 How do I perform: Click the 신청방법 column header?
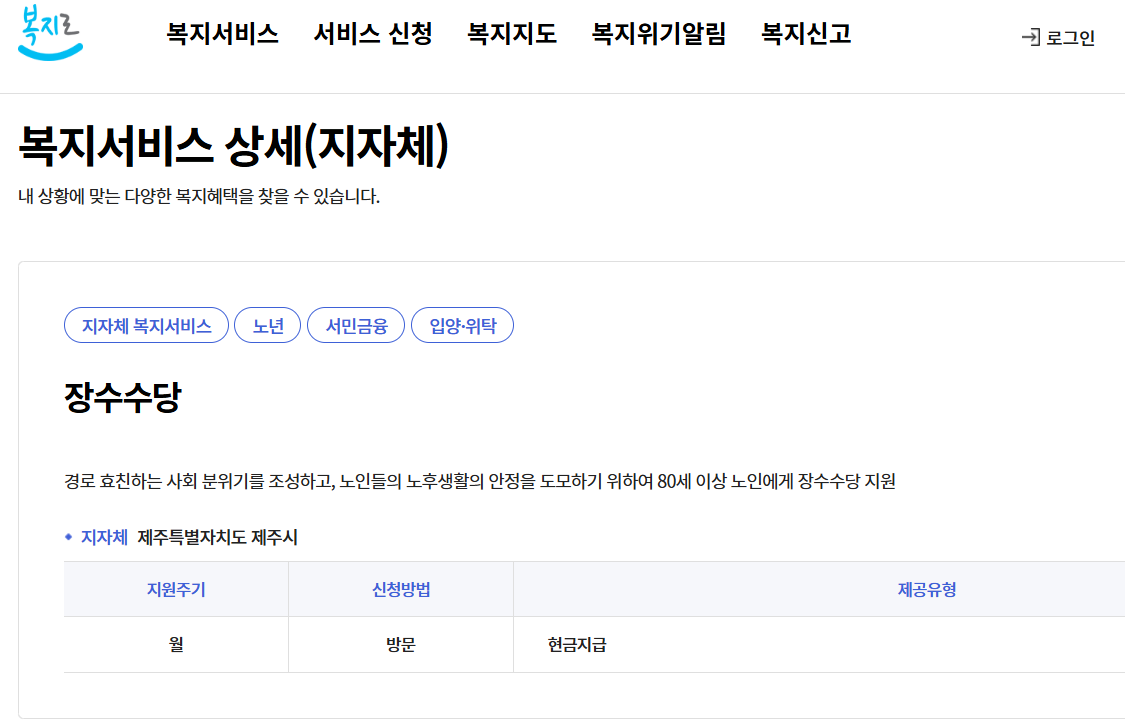[399, 588]
